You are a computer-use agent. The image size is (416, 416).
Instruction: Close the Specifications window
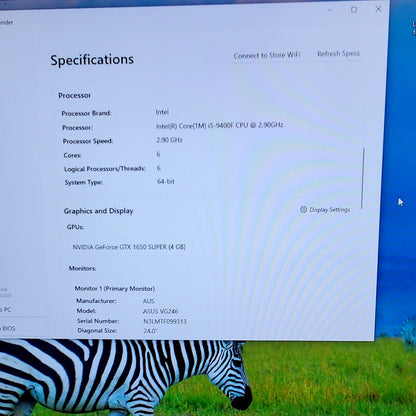pos(378,9)
